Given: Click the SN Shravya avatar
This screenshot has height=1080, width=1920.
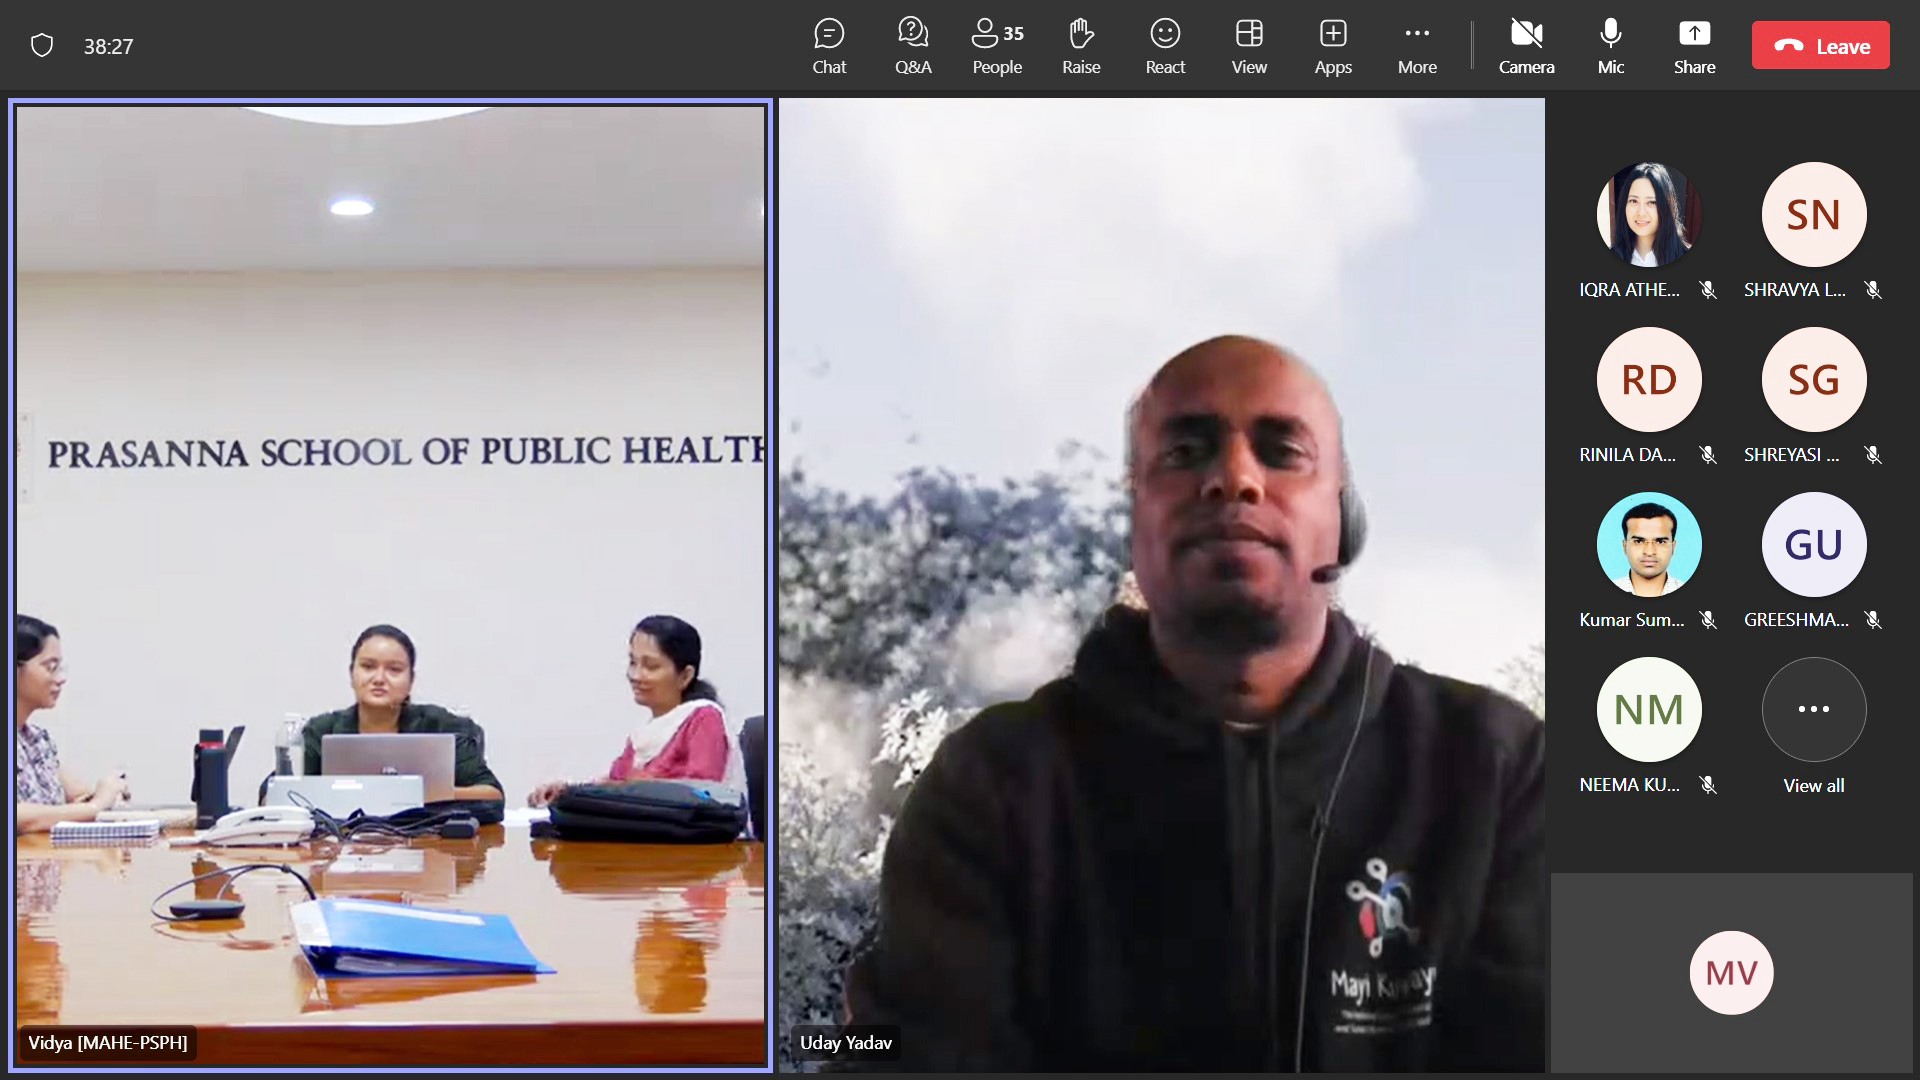Looking at the screenshot, I should point(1813,215).
